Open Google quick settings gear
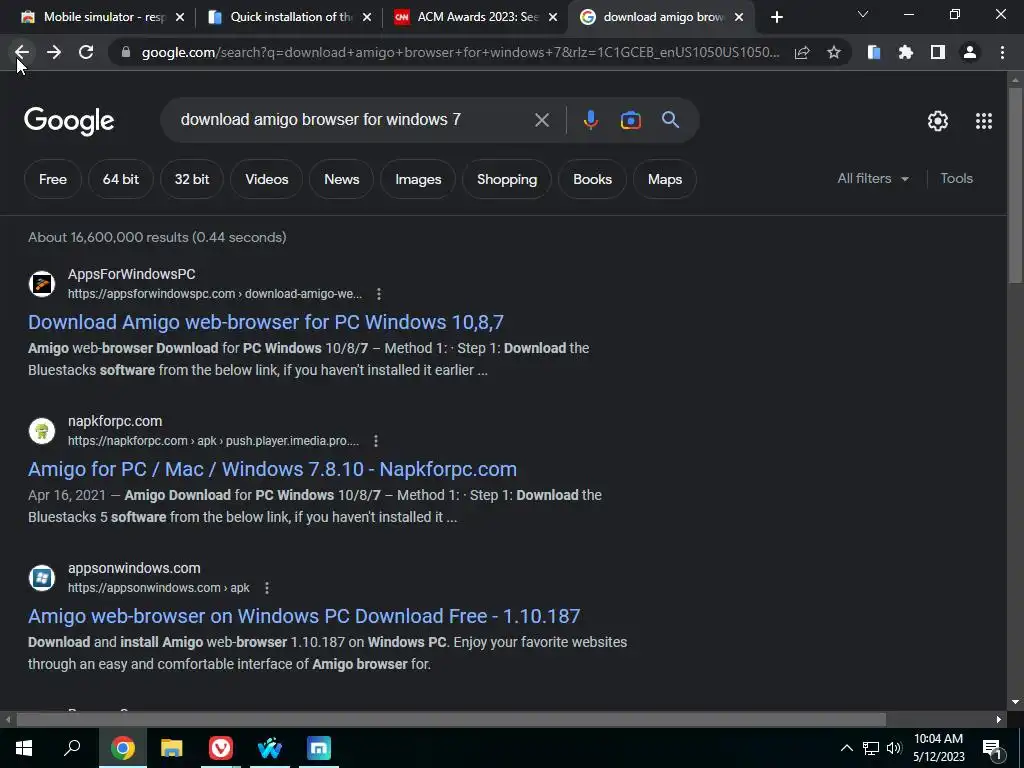 pyautogui.click(x=938, y=121)
